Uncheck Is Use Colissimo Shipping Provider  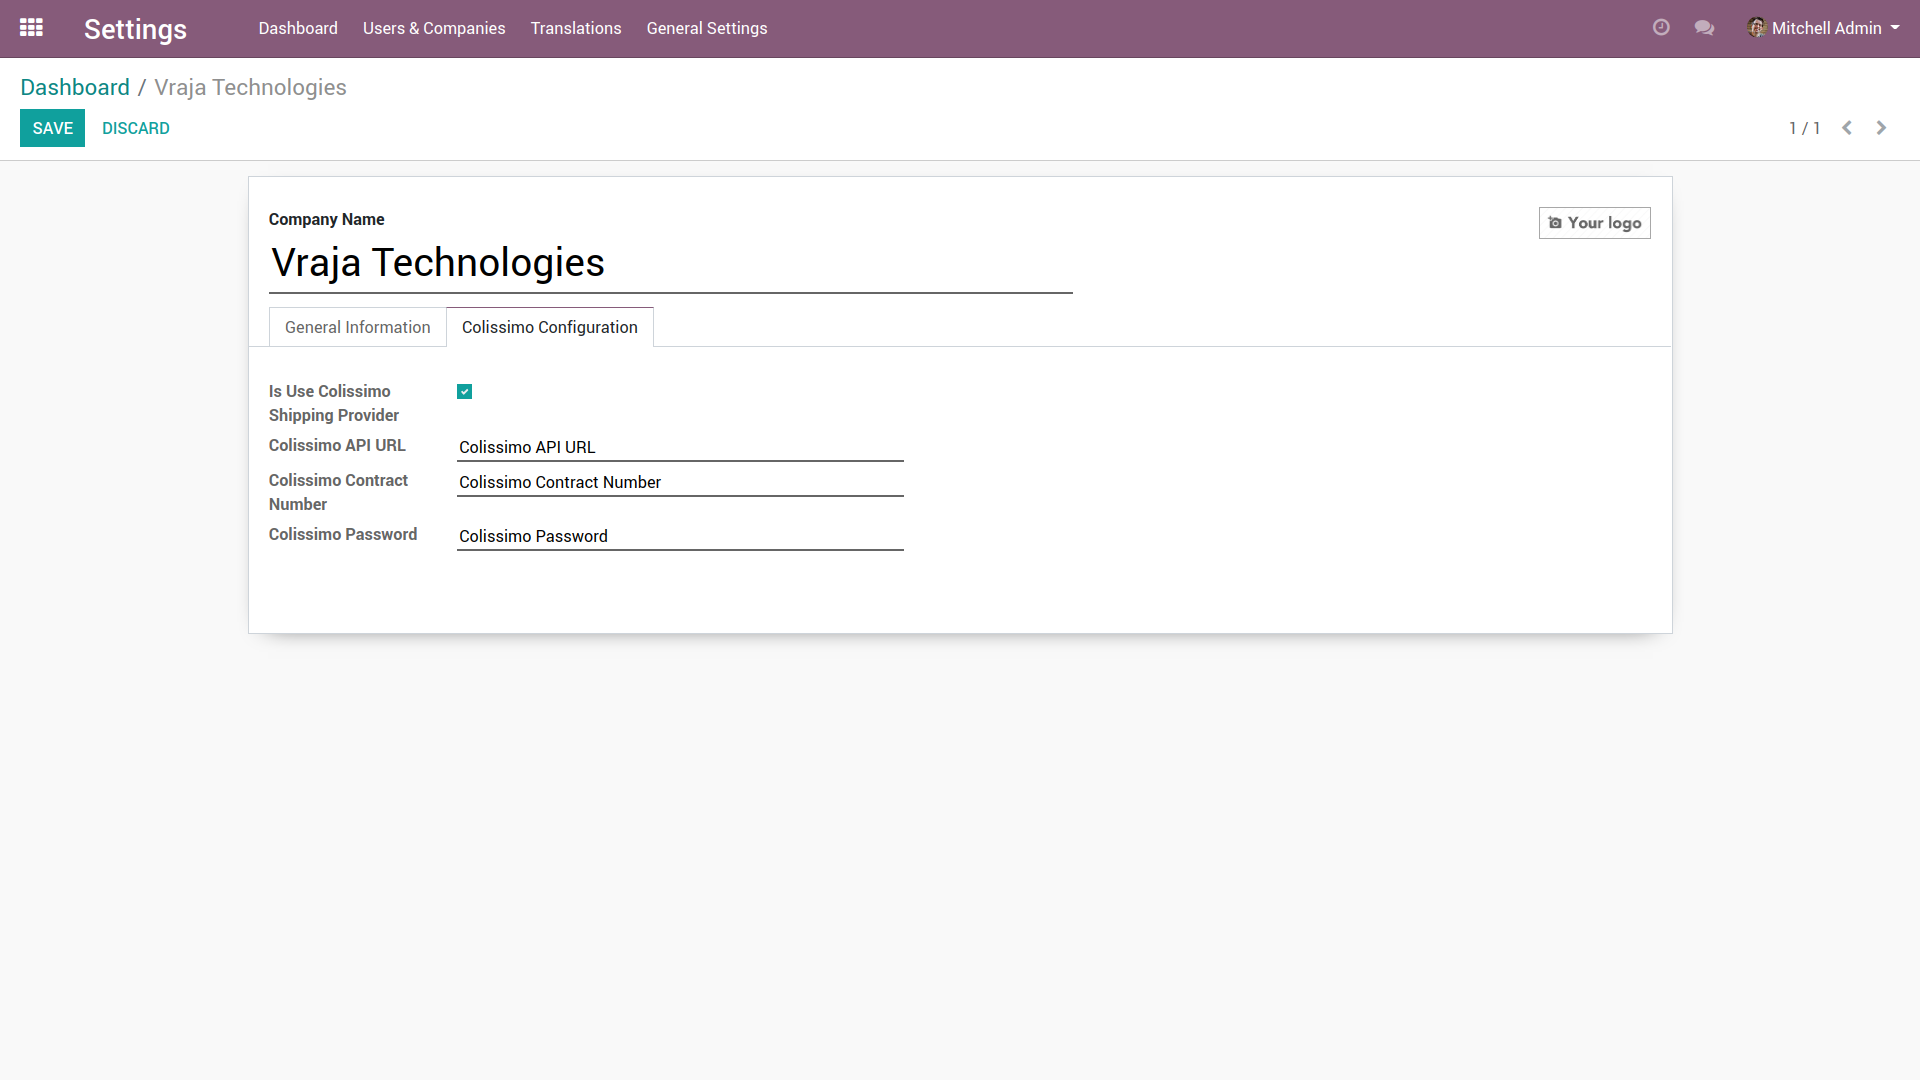point(464,392)
